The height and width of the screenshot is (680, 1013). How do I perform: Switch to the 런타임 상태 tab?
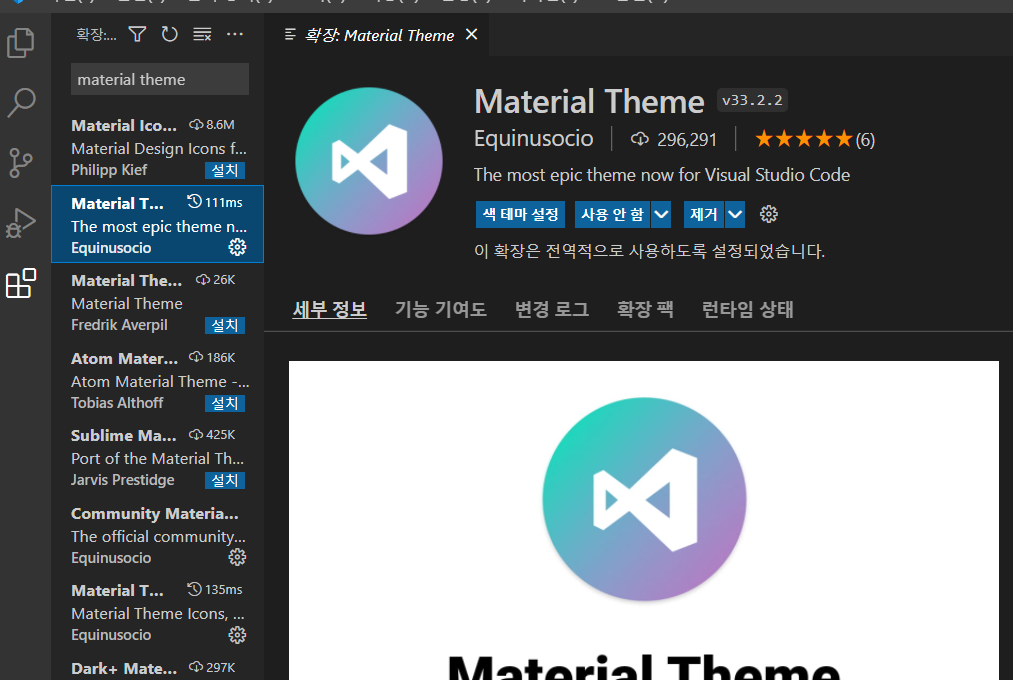pos(747,309)
